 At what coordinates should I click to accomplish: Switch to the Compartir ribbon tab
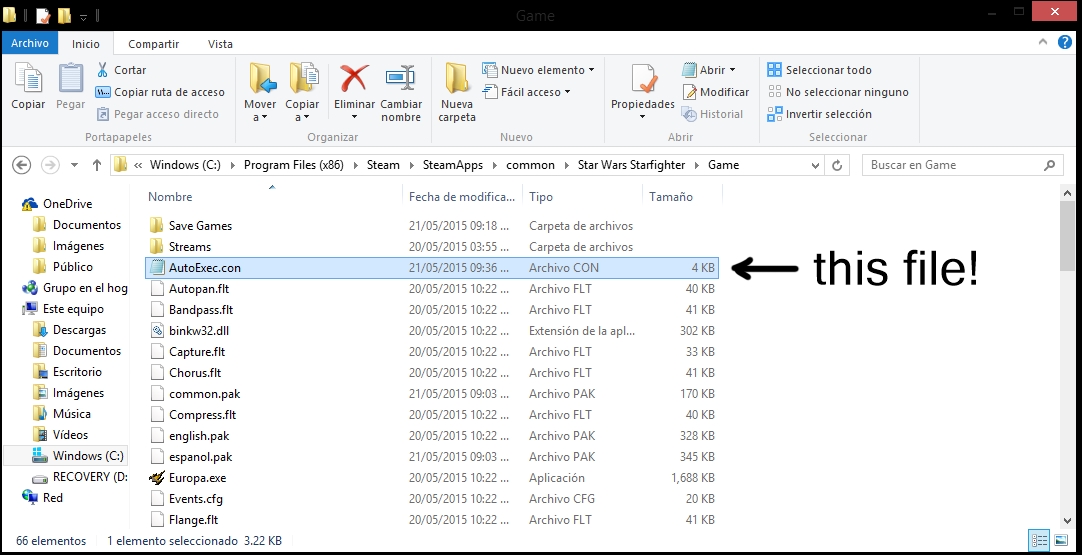154,43
